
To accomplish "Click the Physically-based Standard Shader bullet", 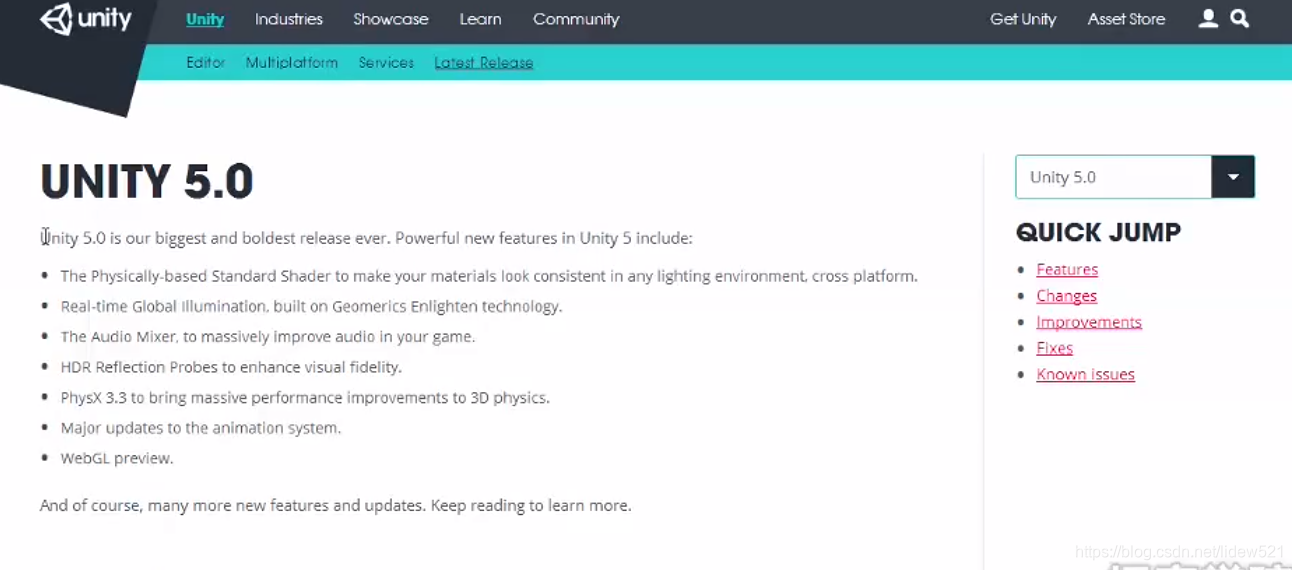I will [489, 276].
